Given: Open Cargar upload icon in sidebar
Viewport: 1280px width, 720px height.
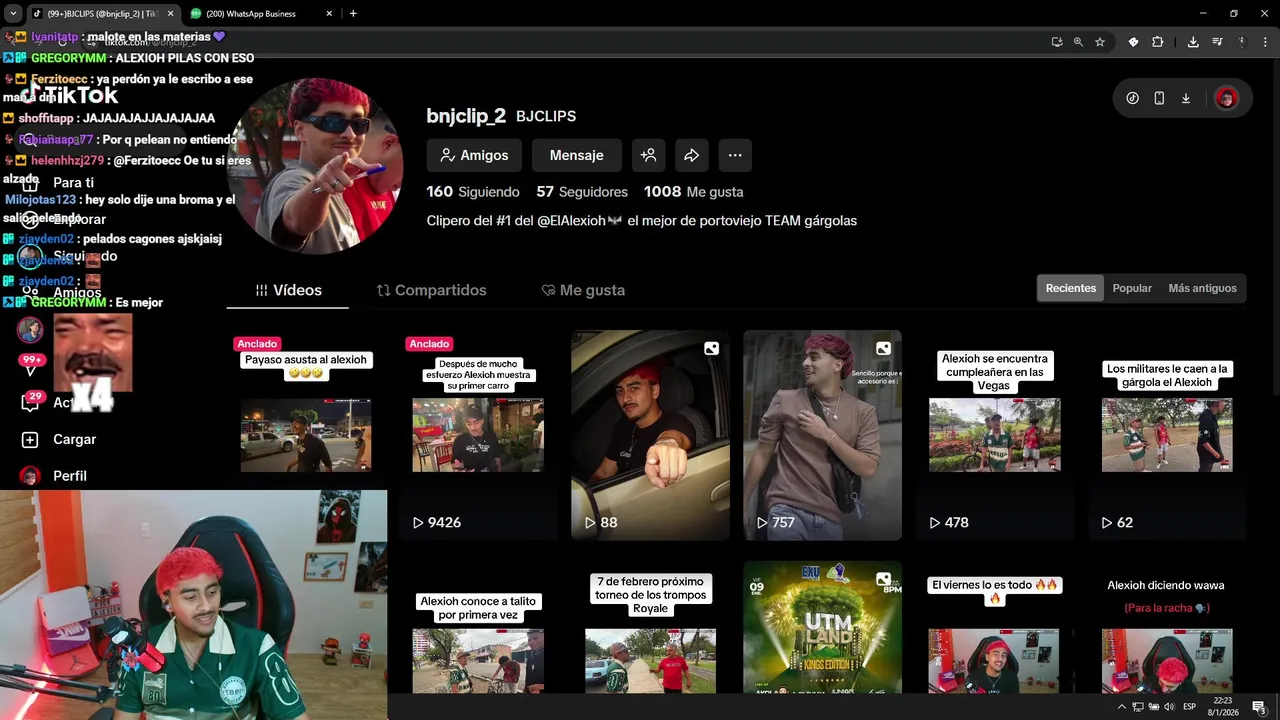Looking at the screenshot, I should click(x=30, y=439).
